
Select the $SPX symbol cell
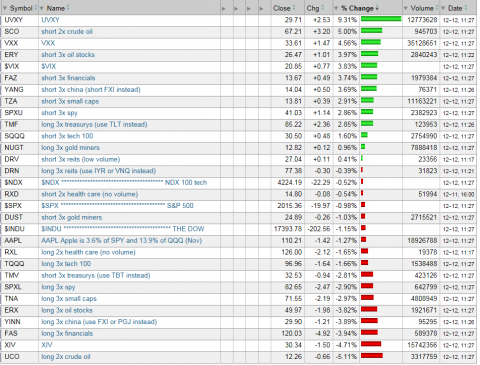[20, 206]
